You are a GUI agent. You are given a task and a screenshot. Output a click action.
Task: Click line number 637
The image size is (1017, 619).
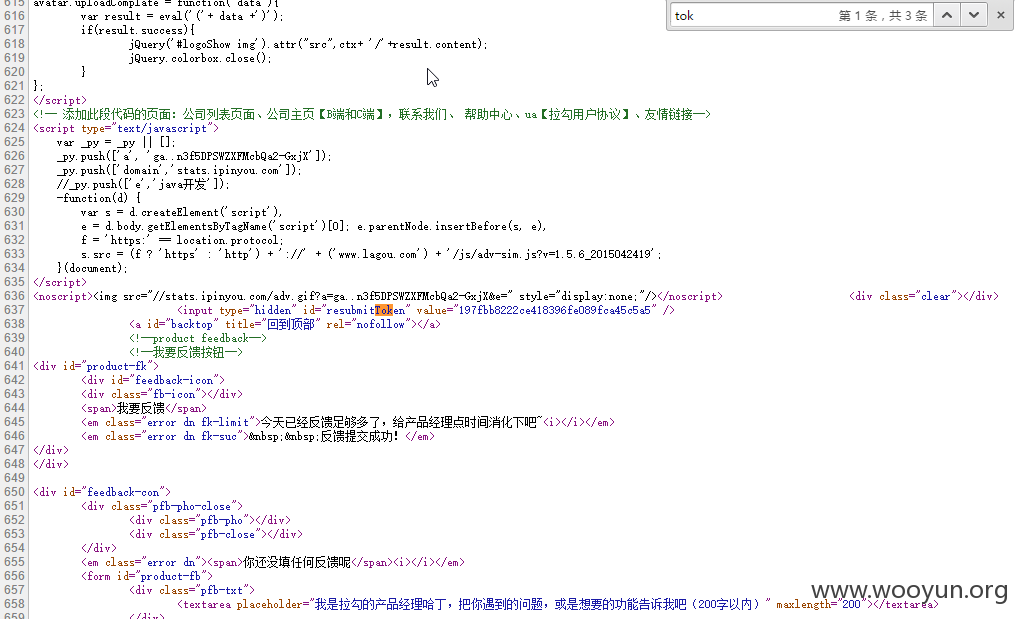(x=14, y=310)
